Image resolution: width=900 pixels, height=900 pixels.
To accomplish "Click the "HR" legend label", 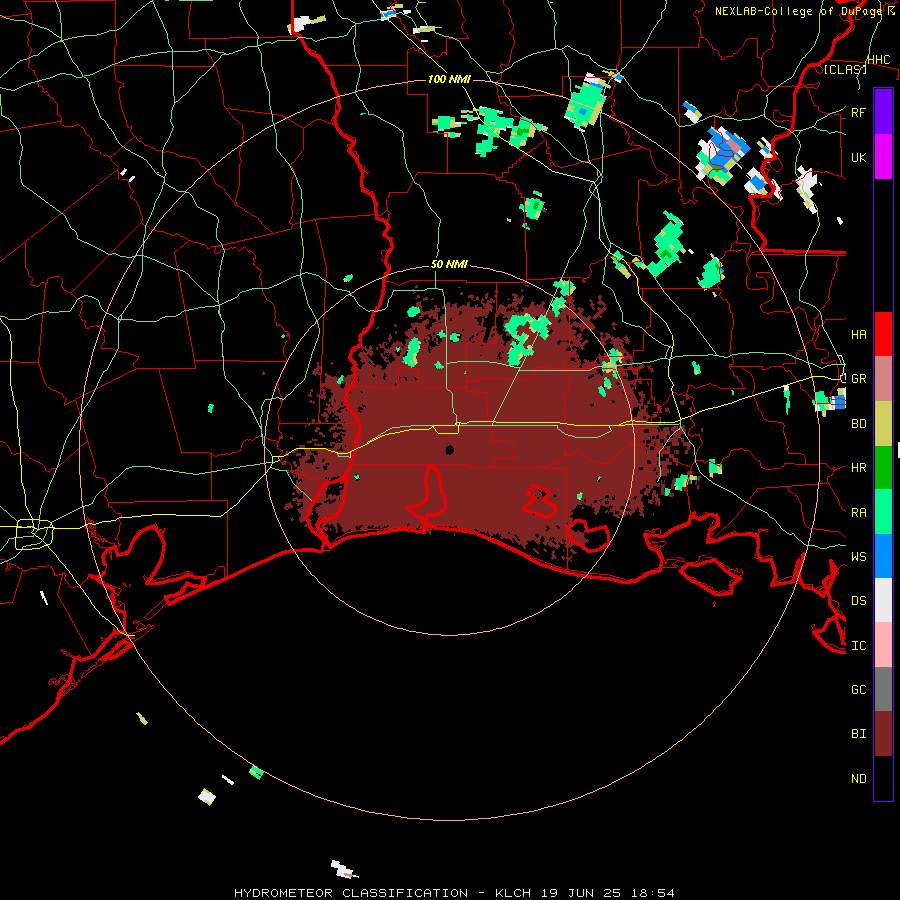I will [858, 468].
